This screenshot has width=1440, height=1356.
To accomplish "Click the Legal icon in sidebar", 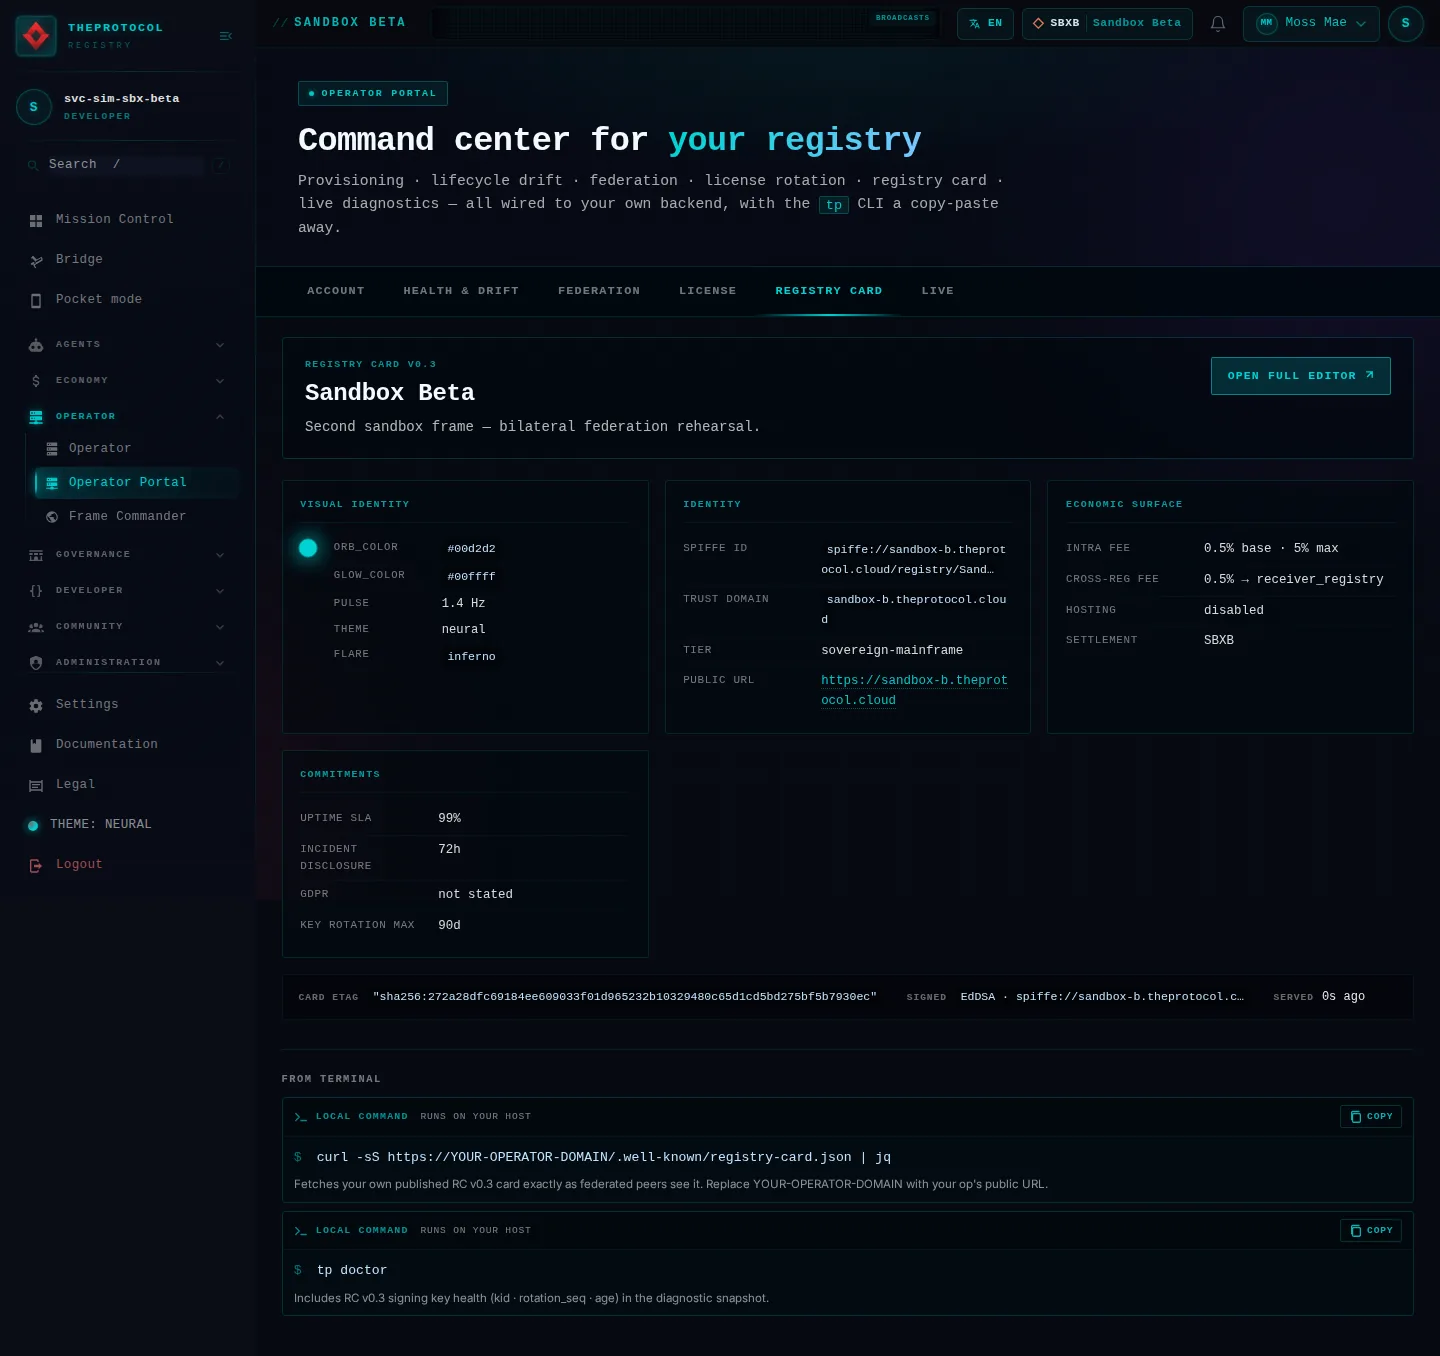I will 36,785.
